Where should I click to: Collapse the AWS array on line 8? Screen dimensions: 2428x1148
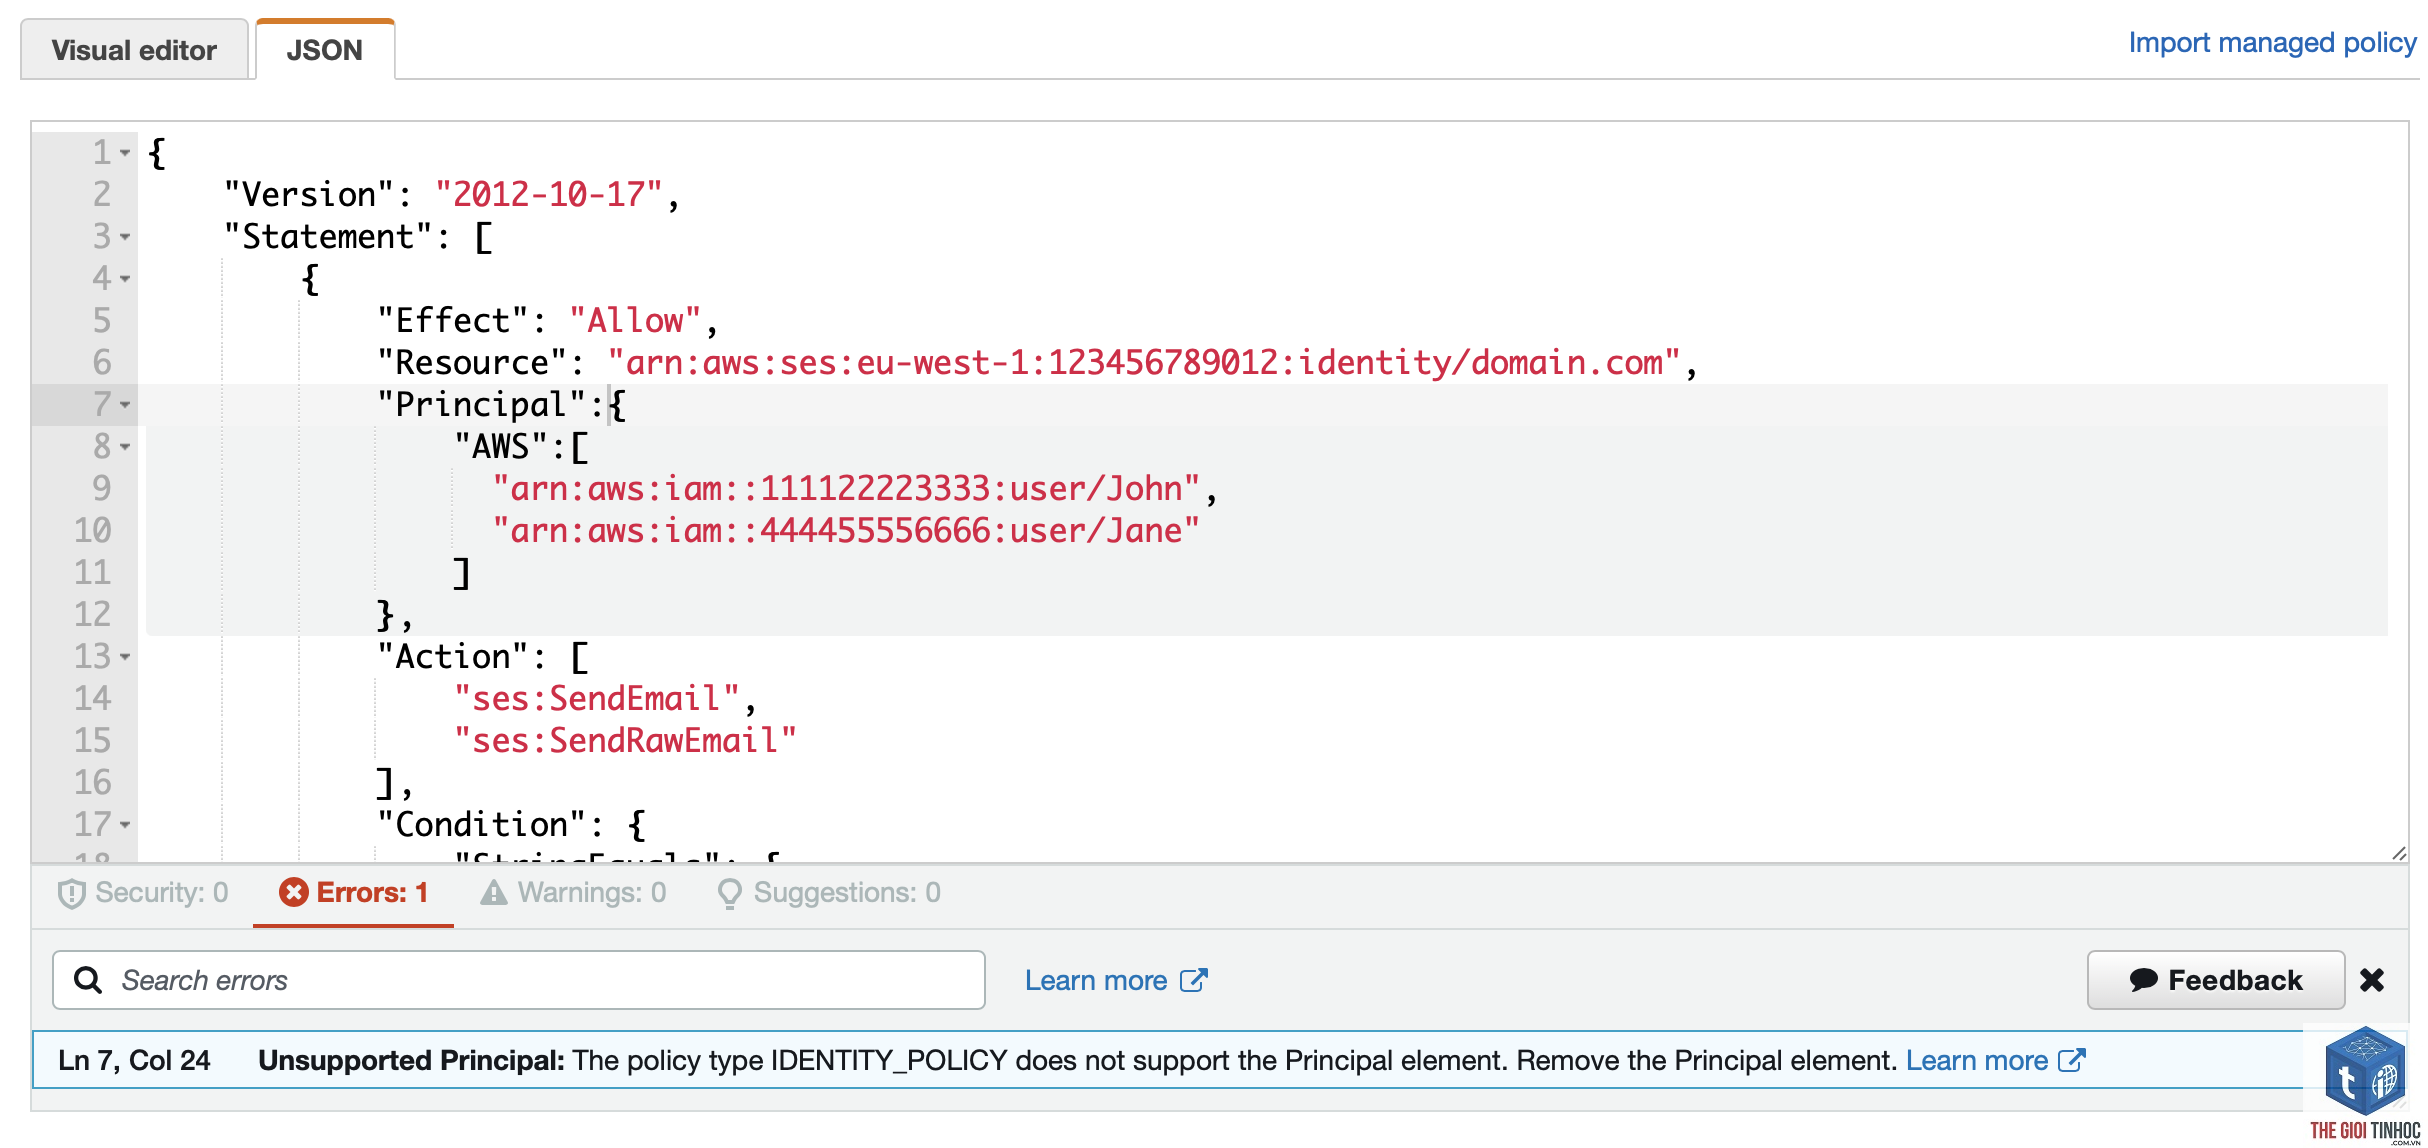click(x=125, y=447)
